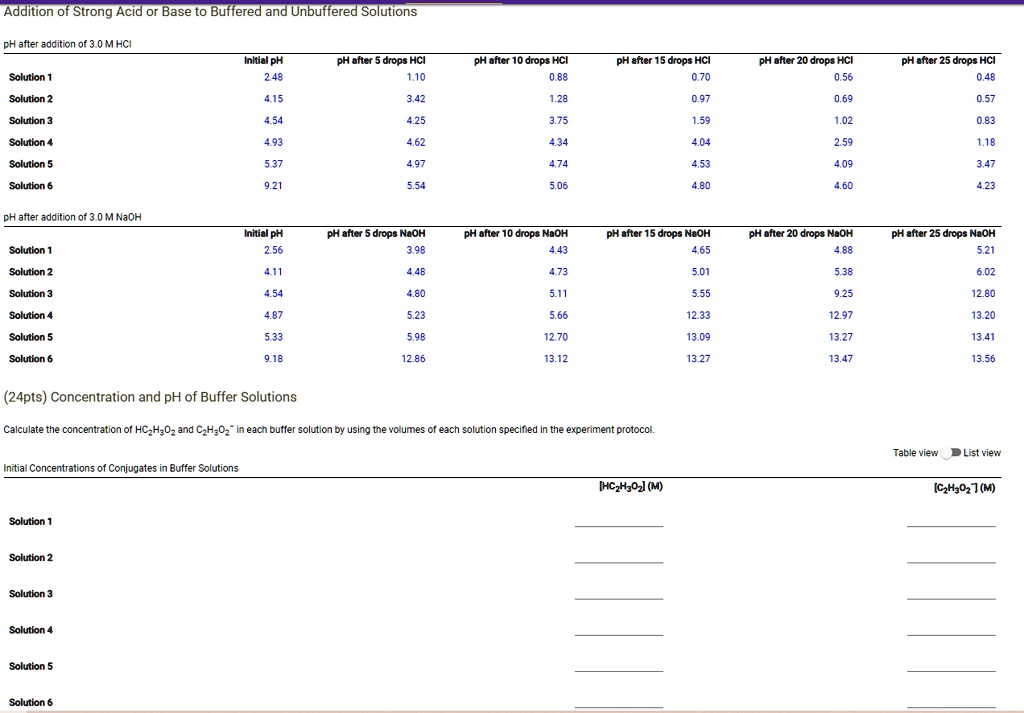The width and height of the screenshot is (1024, 713).
Task: Click NaOH table value 12.86 for Solution 6
Action: (413, 358)
